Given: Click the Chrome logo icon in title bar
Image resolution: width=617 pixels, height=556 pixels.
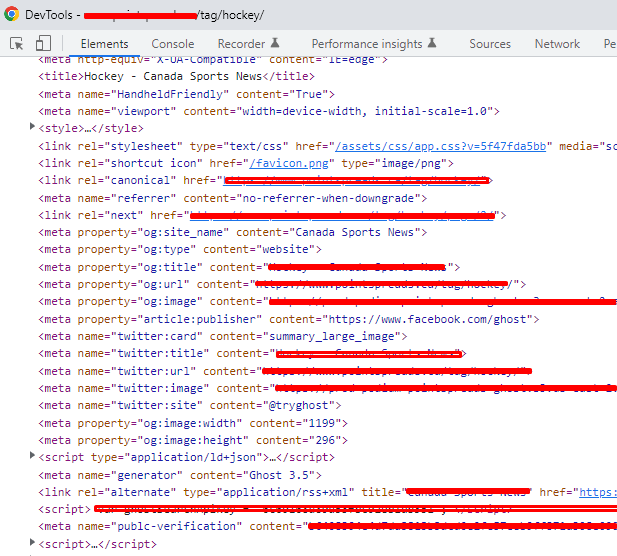Looking at the screenshot, I should click(11, 14).
